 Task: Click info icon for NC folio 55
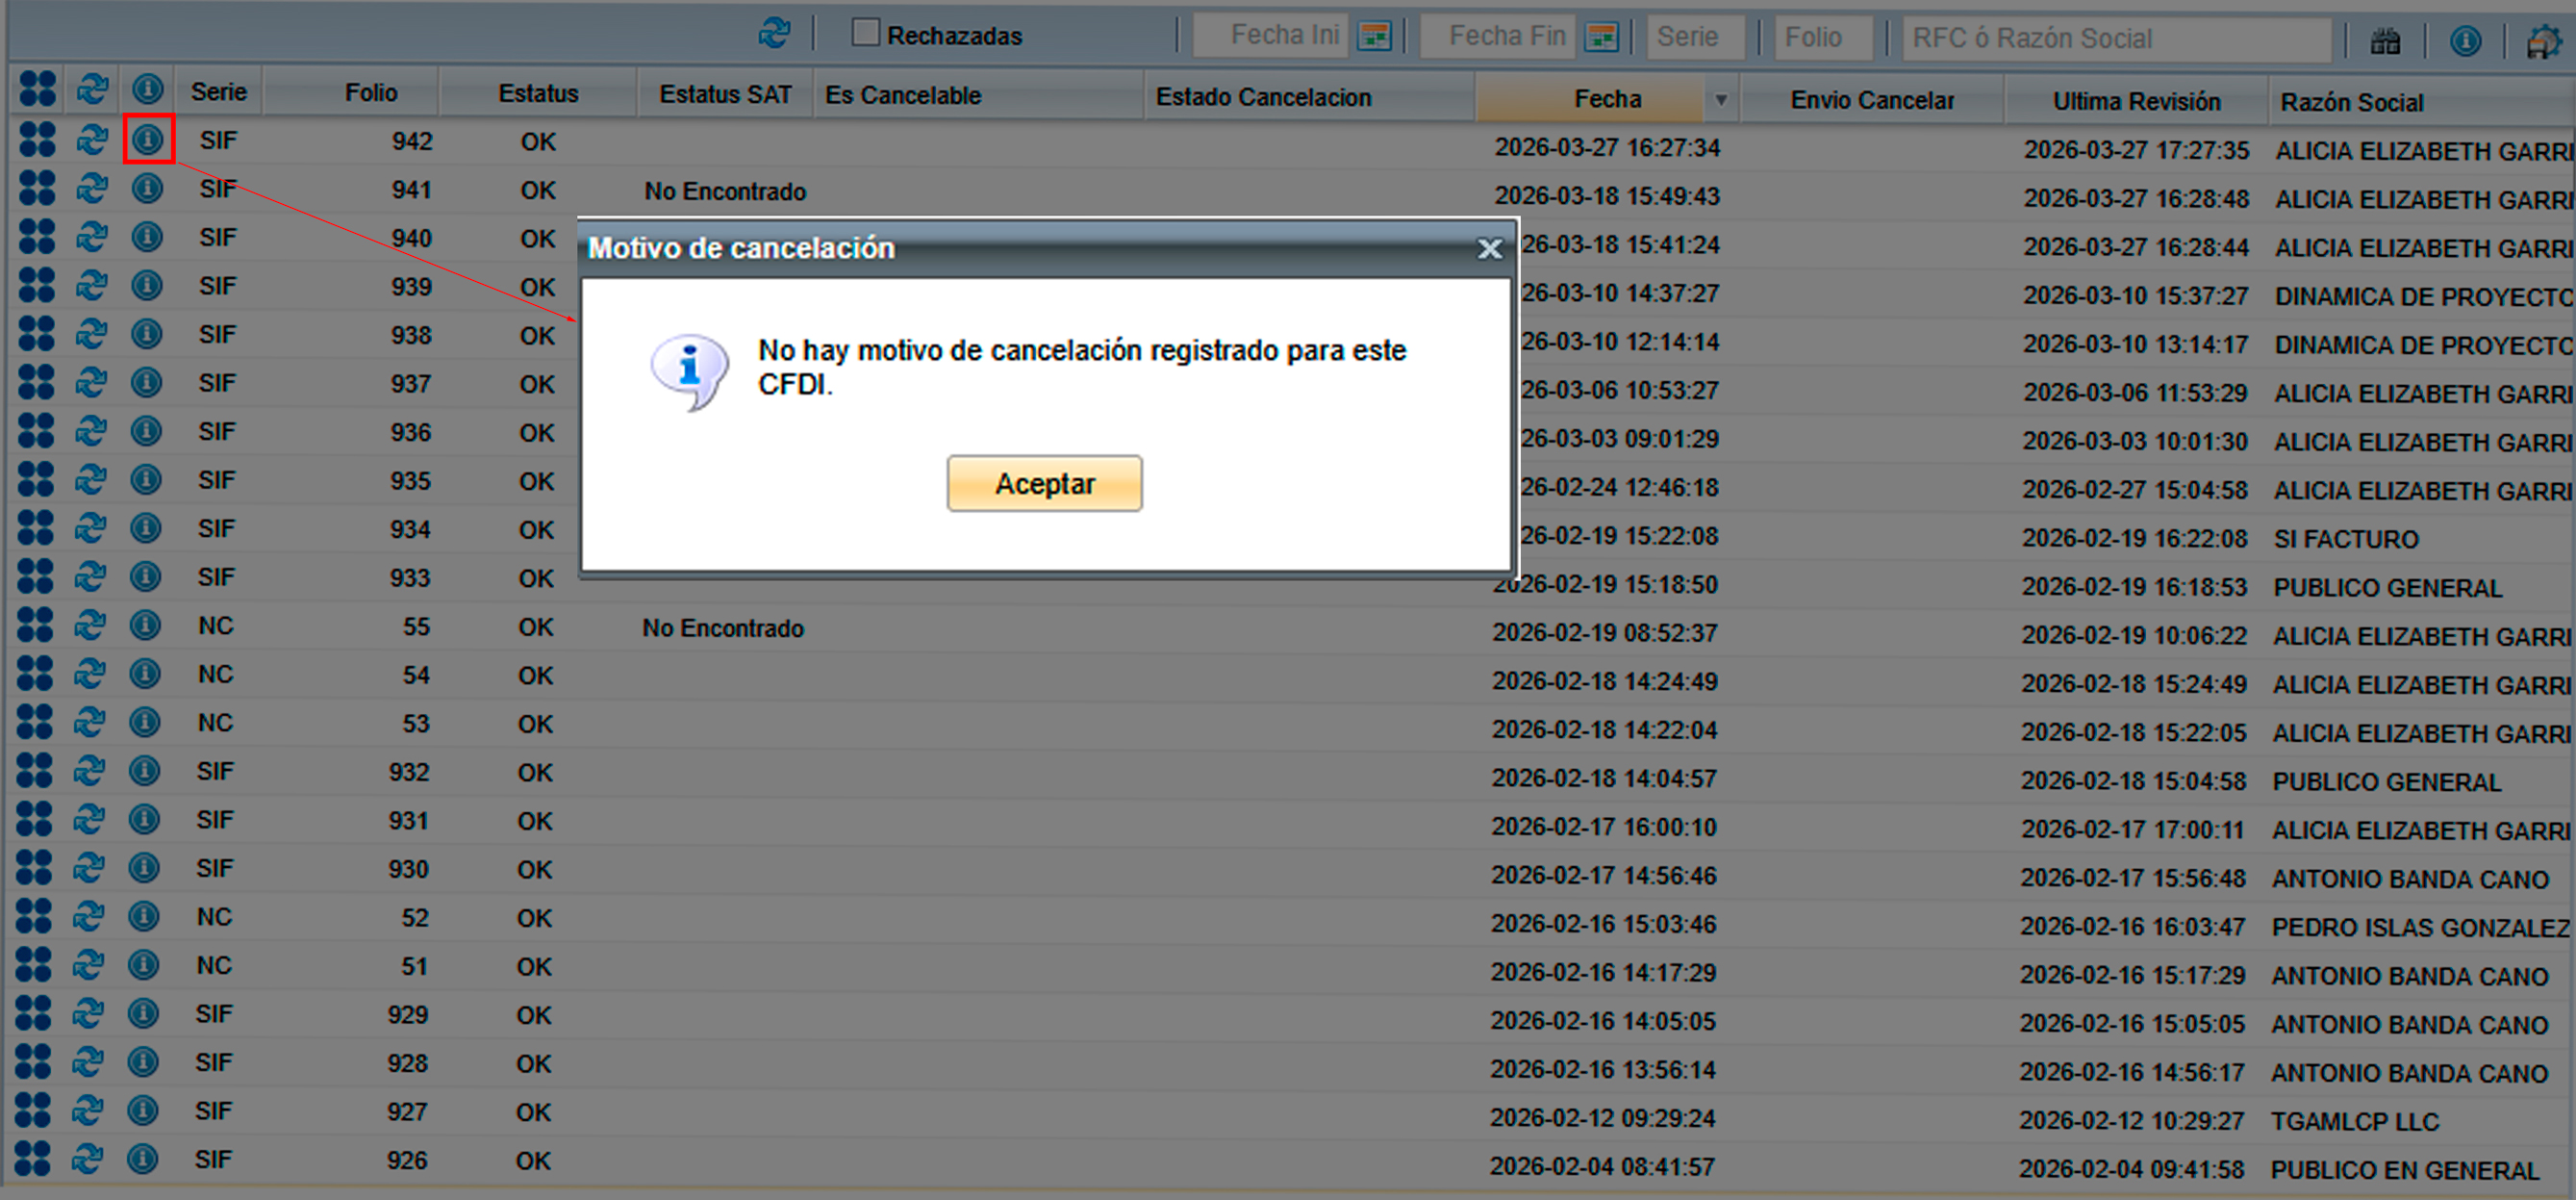pos(146,626)
